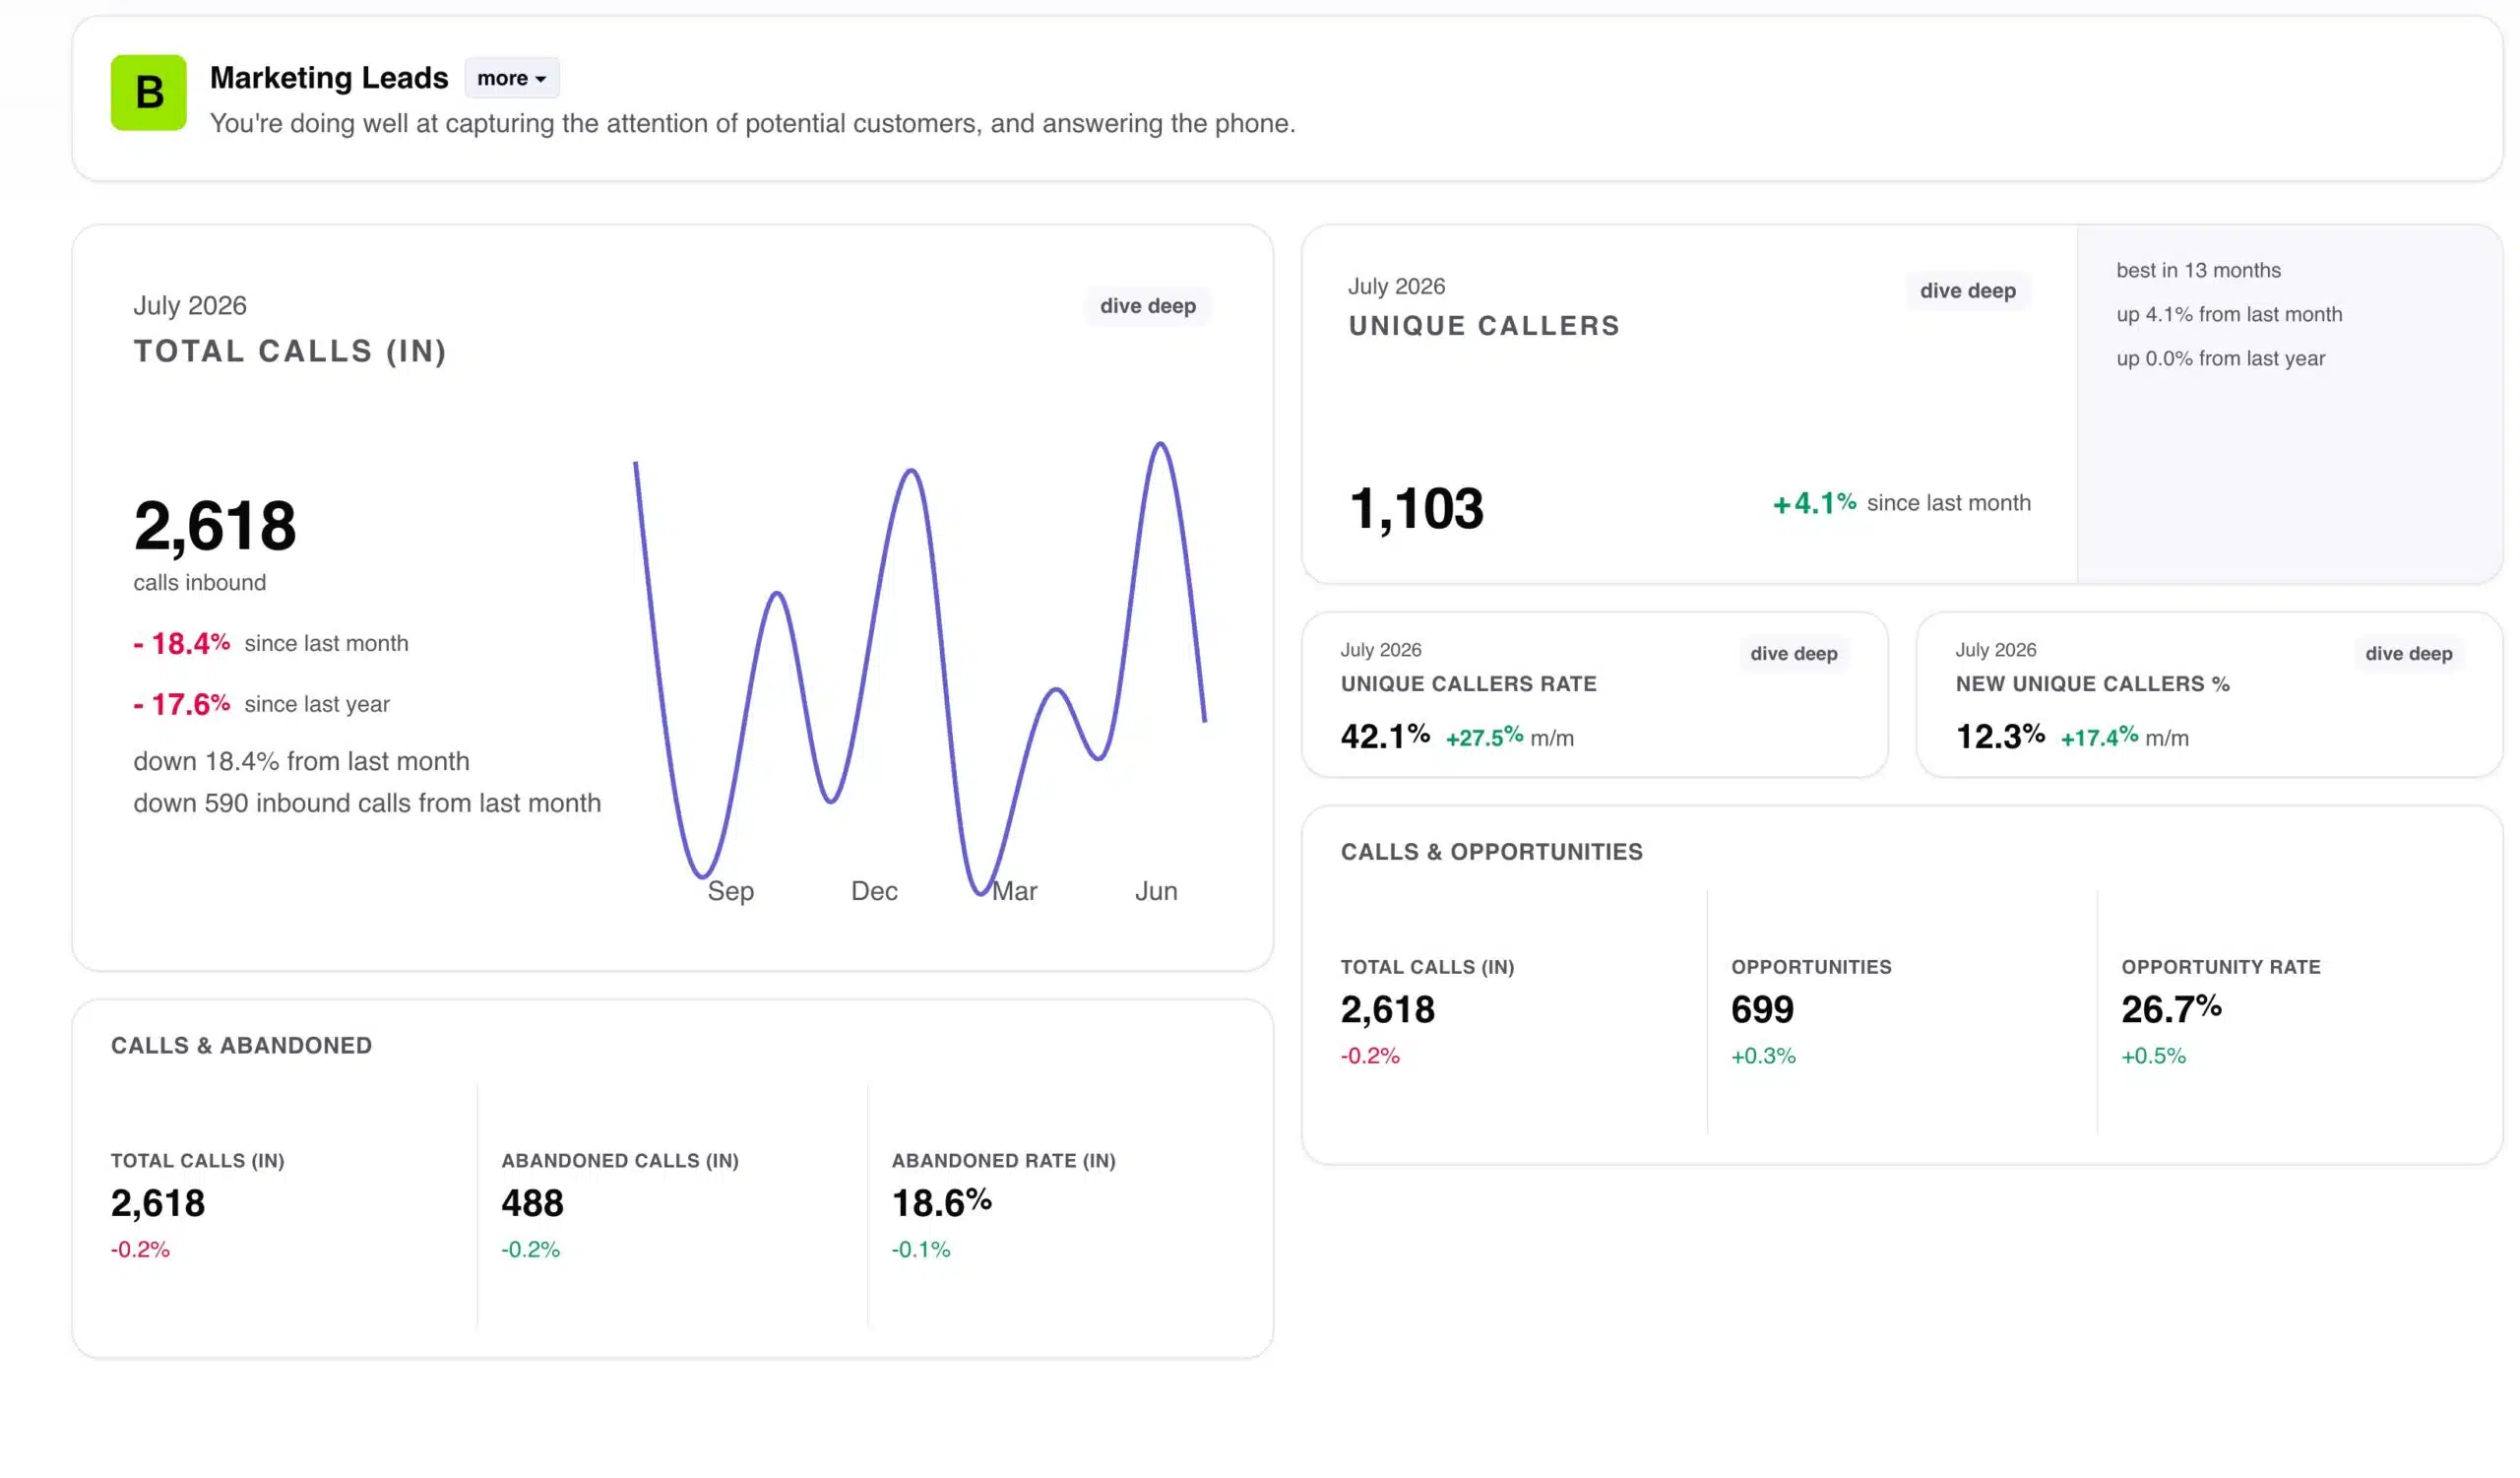The height and width of the screenshot is (1478, 2520).
Task: Click 'dive deep' on New Unique Callers % card
Action: (x=2408, y=653)
